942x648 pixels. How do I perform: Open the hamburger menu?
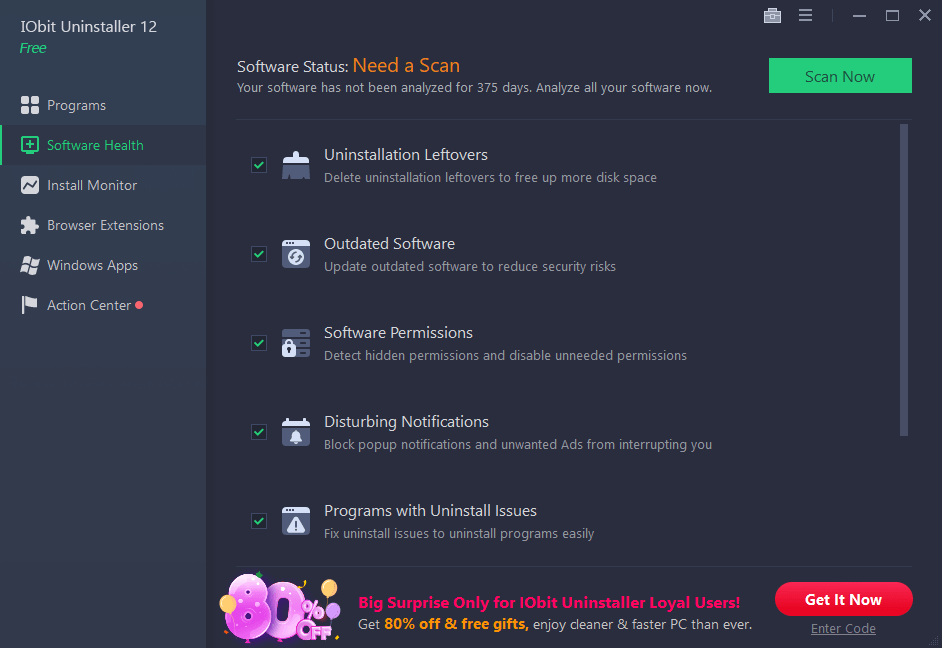[806, 15]
